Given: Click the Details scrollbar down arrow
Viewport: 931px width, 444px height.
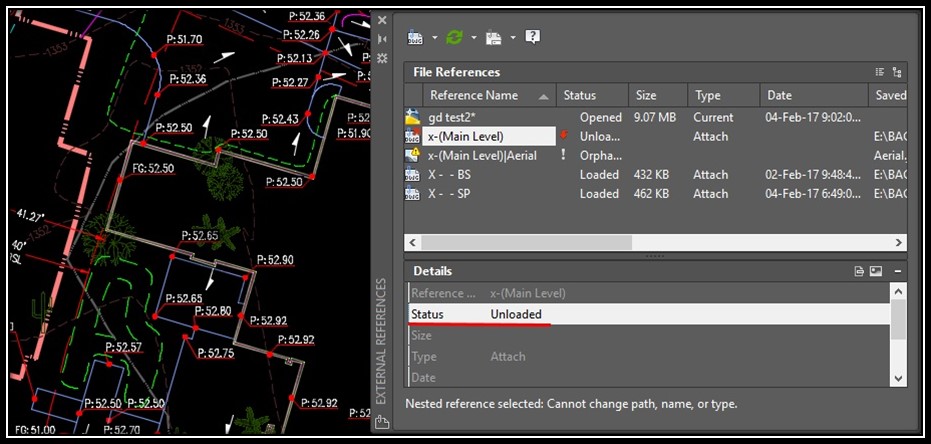Looking at the screenshot, I should (x=899, y=379).
